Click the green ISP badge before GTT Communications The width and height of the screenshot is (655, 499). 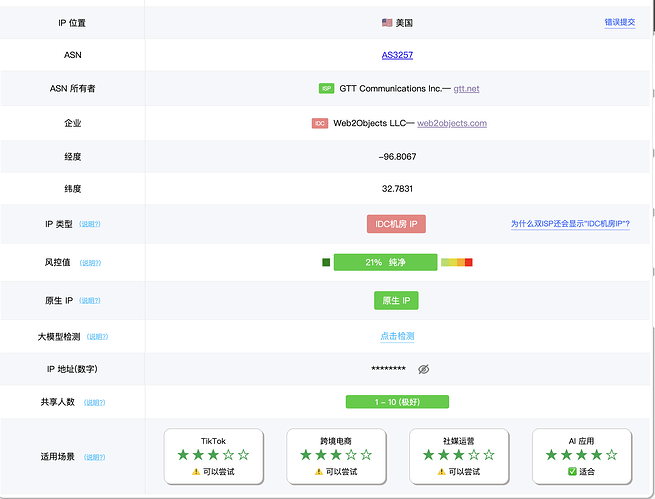pos(326,89)
